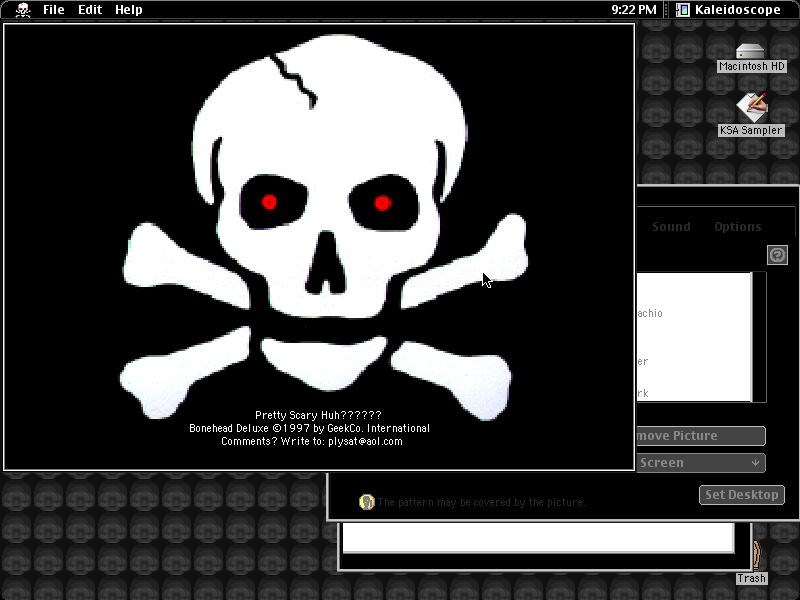Open the File menu
Viewport: 800px width, 600px height.
(54, 10)
